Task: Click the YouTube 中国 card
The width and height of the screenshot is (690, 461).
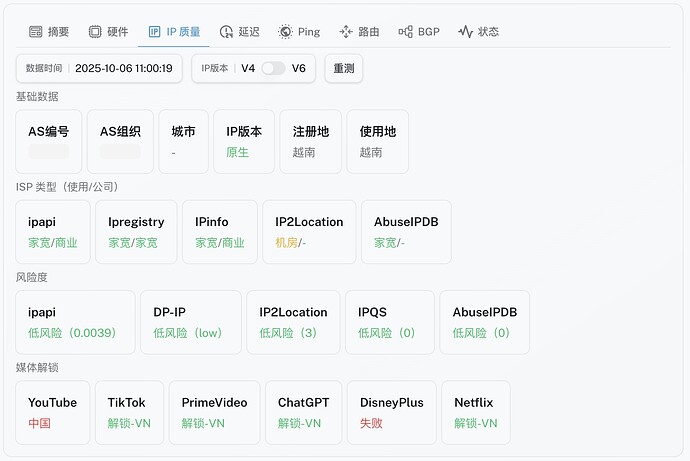Action: (x=53, y=413)
